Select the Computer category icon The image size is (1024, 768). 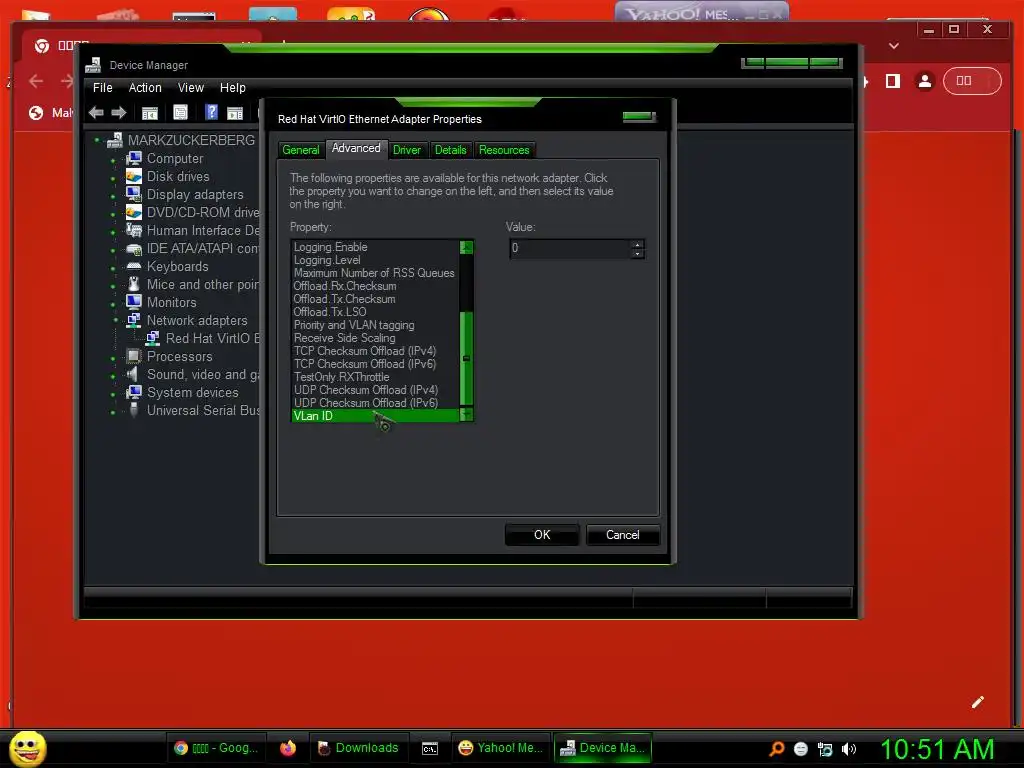134,158
